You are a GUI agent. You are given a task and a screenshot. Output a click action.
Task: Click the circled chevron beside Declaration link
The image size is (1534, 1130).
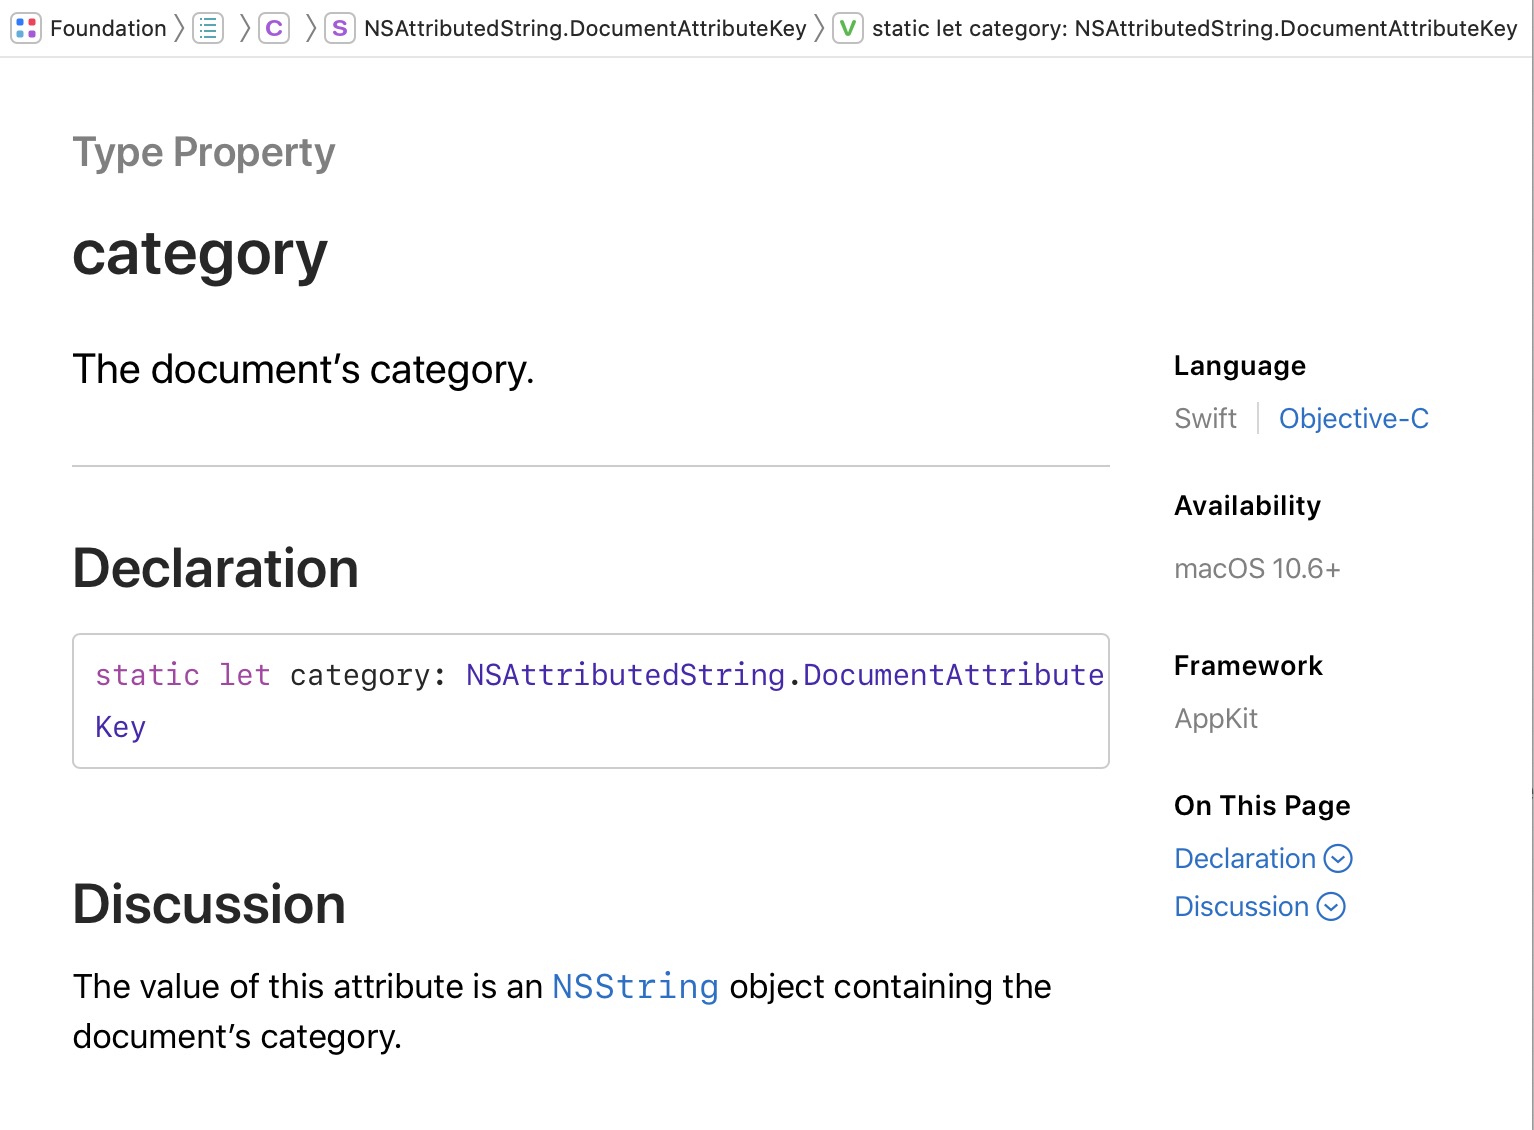coord(1338,859)
